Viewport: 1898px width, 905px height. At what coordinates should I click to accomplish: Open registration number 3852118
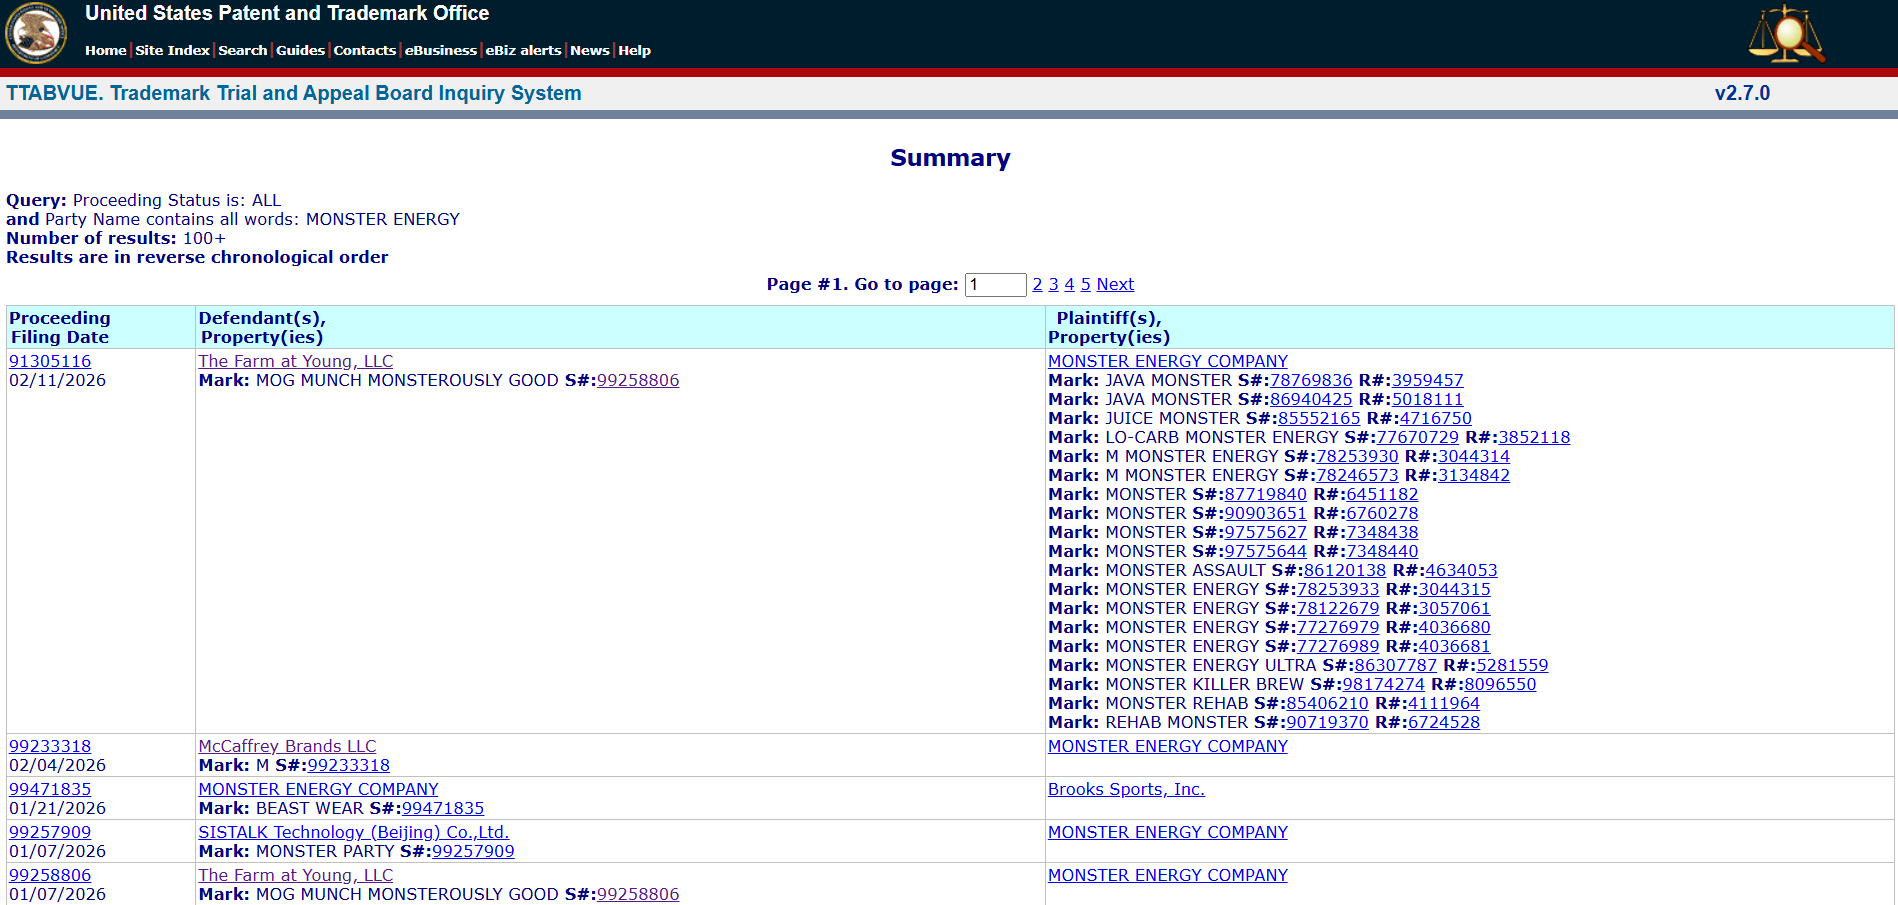click(x=1534, y=437)
